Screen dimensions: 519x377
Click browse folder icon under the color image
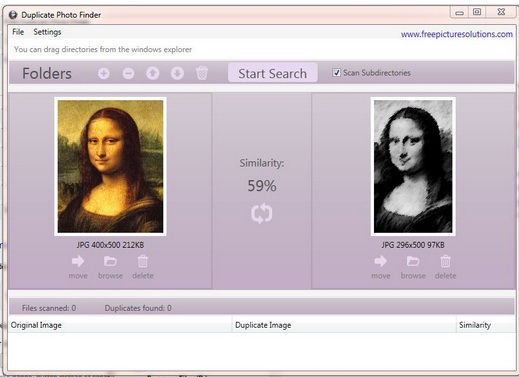(110, 261)
